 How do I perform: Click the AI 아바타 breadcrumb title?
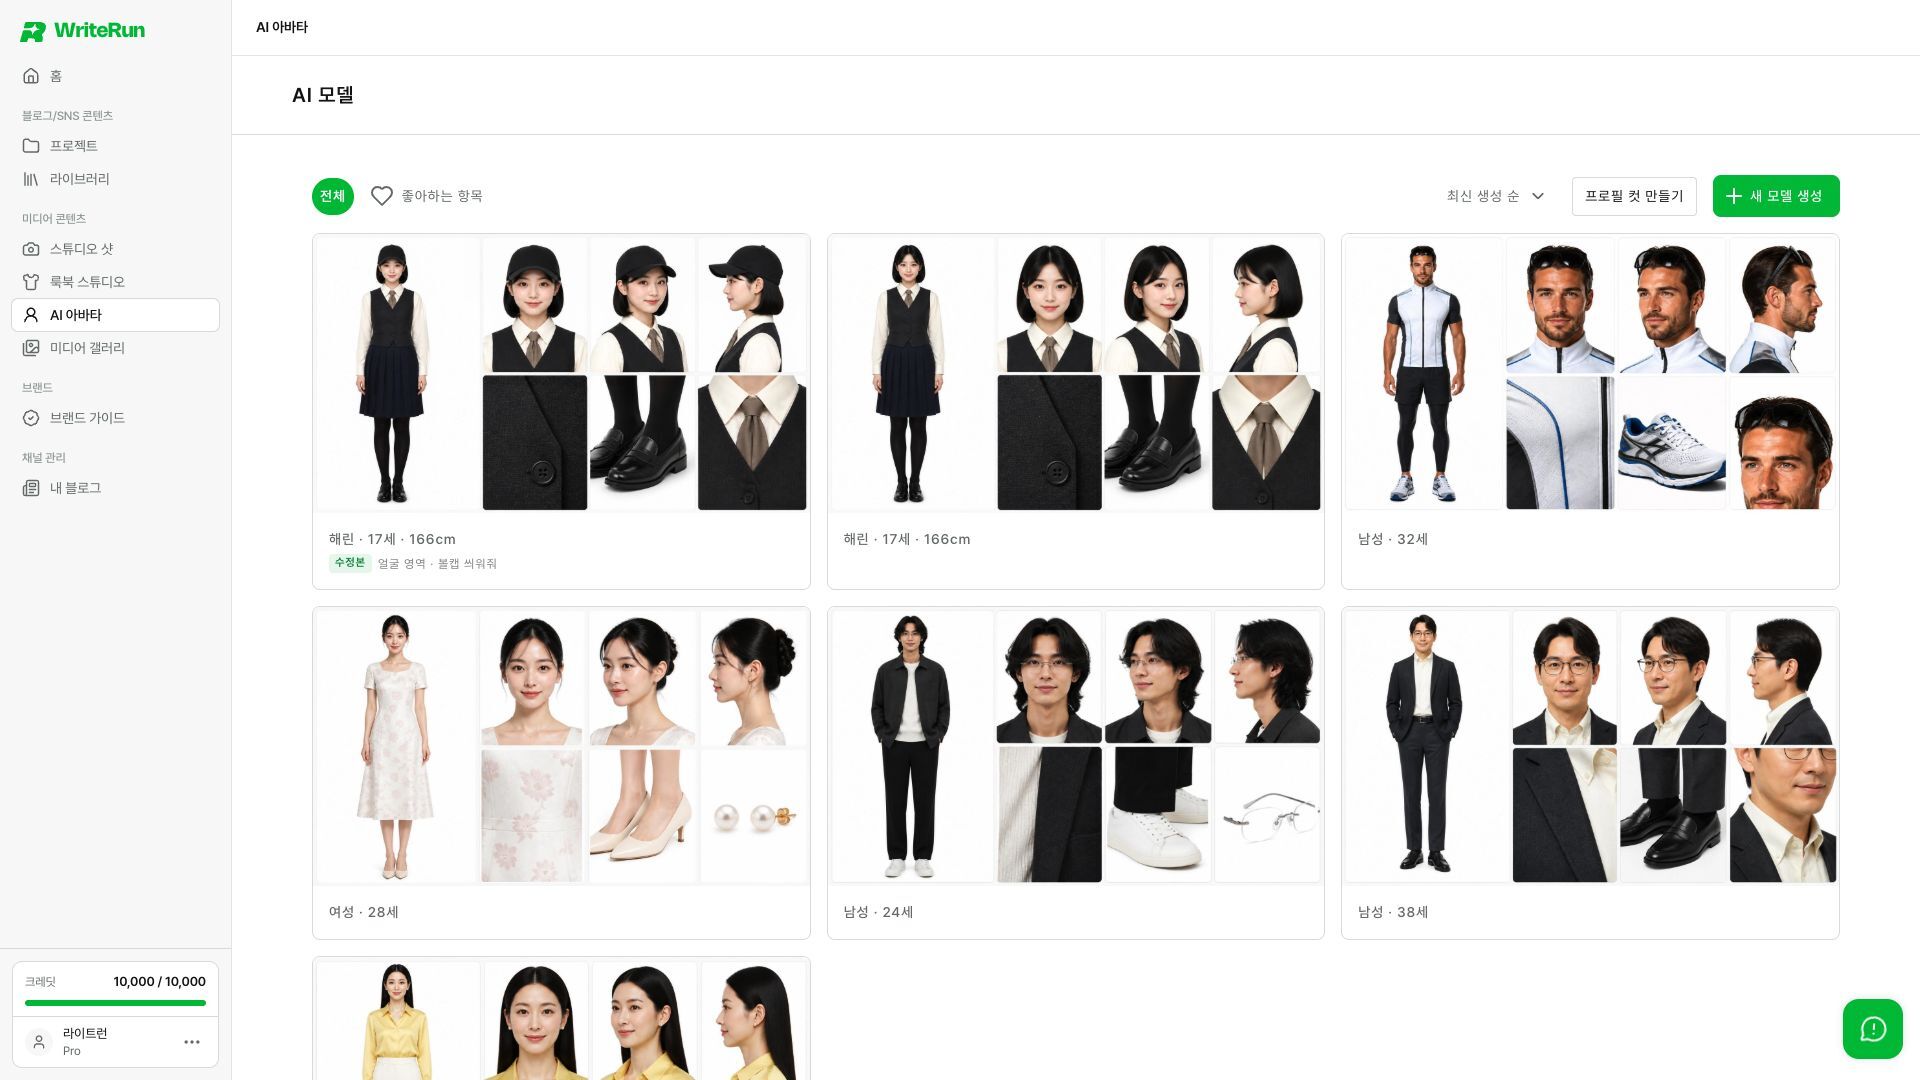[x=282, y=27]
